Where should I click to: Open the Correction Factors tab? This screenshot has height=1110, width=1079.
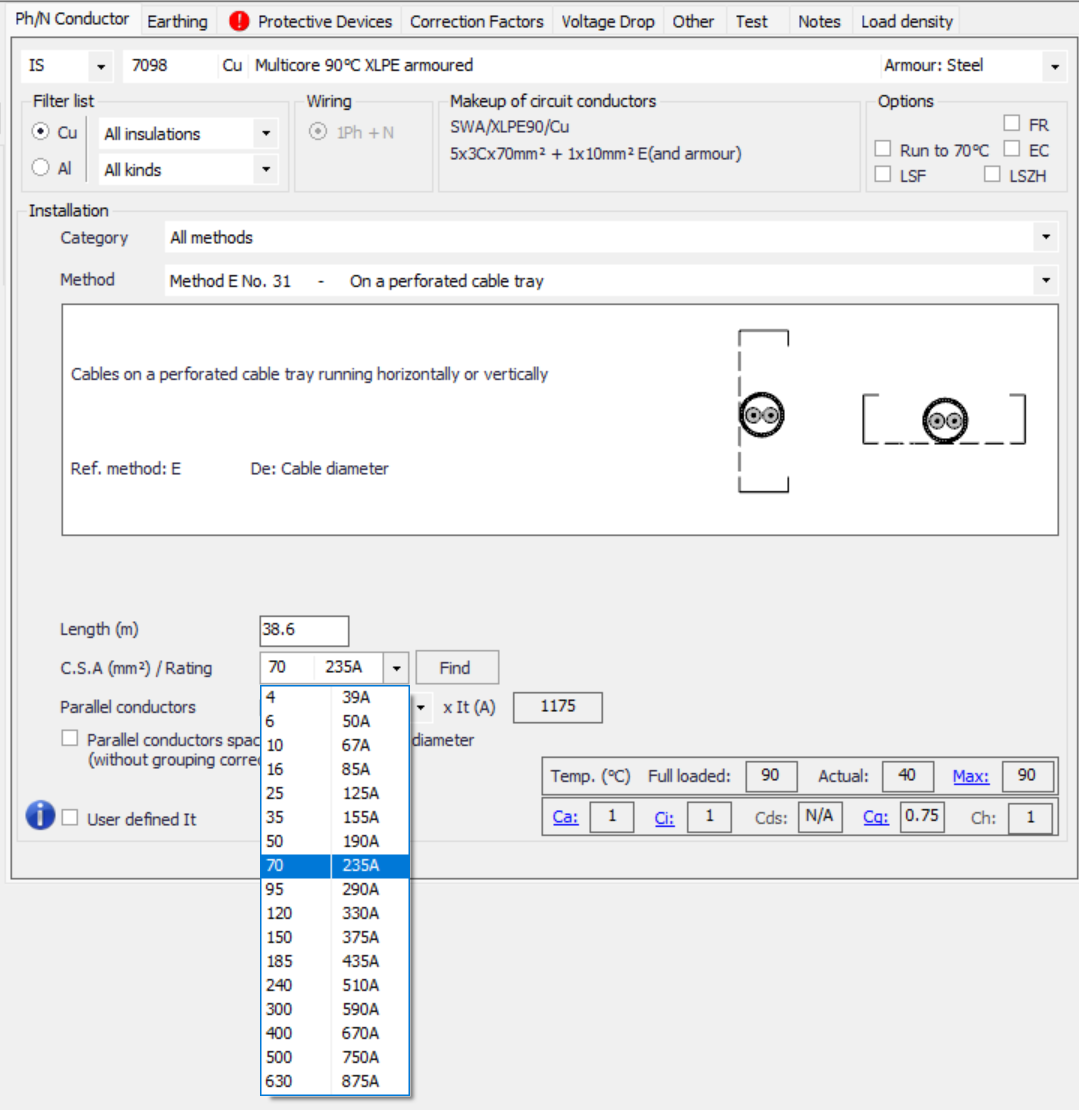(476, 21)
